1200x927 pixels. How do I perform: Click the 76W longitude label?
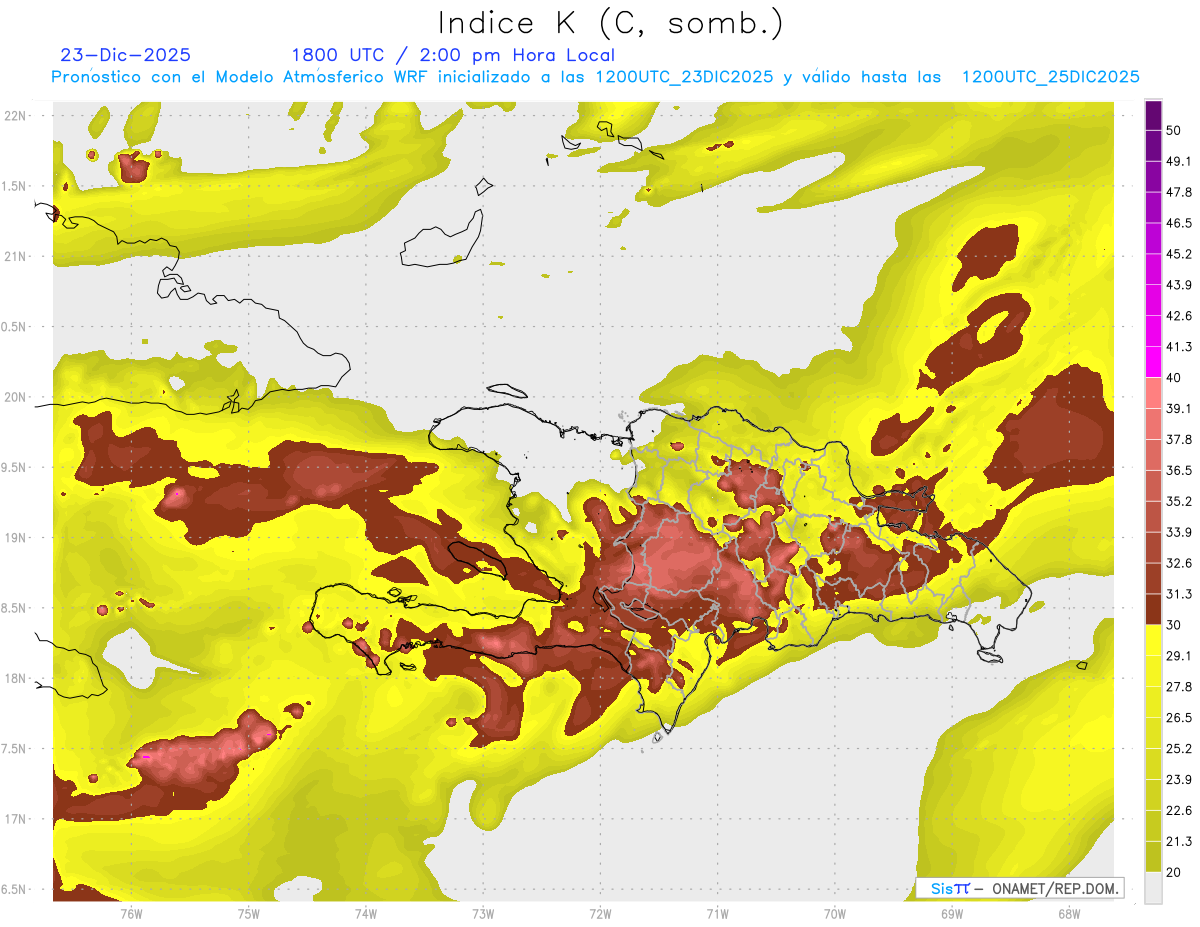tap(131, 914)
